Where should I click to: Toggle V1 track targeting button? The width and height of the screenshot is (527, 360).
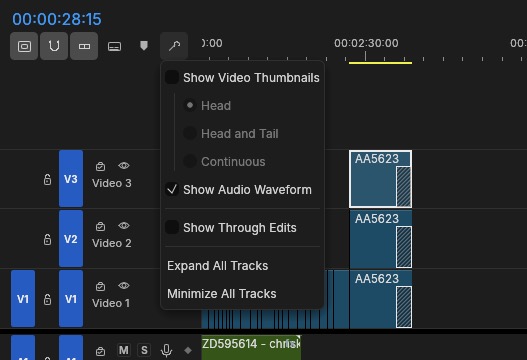pyautogui.click(x=71, y=298)
